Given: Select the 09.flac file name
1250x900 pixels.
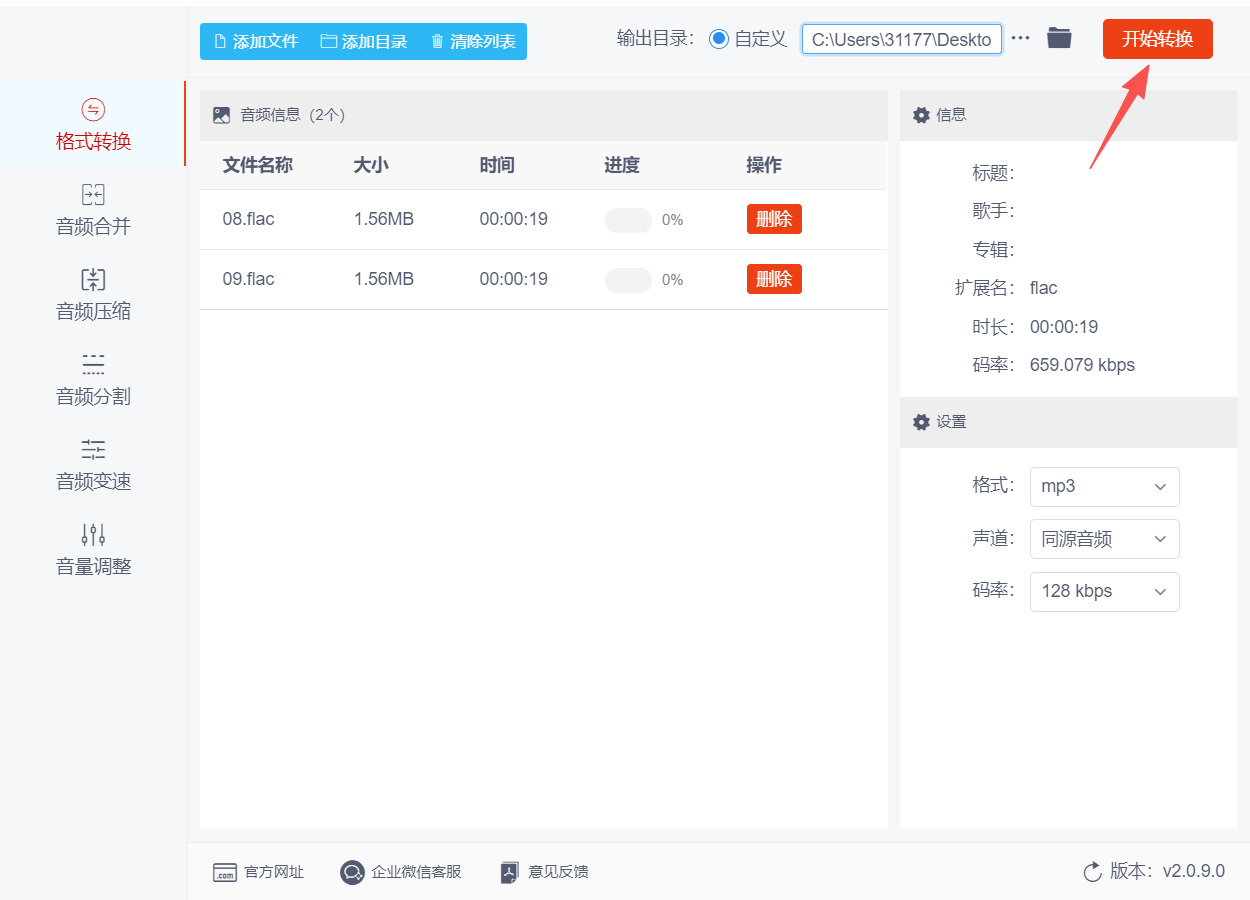Looking at the screenshot, I should point(248,279).
